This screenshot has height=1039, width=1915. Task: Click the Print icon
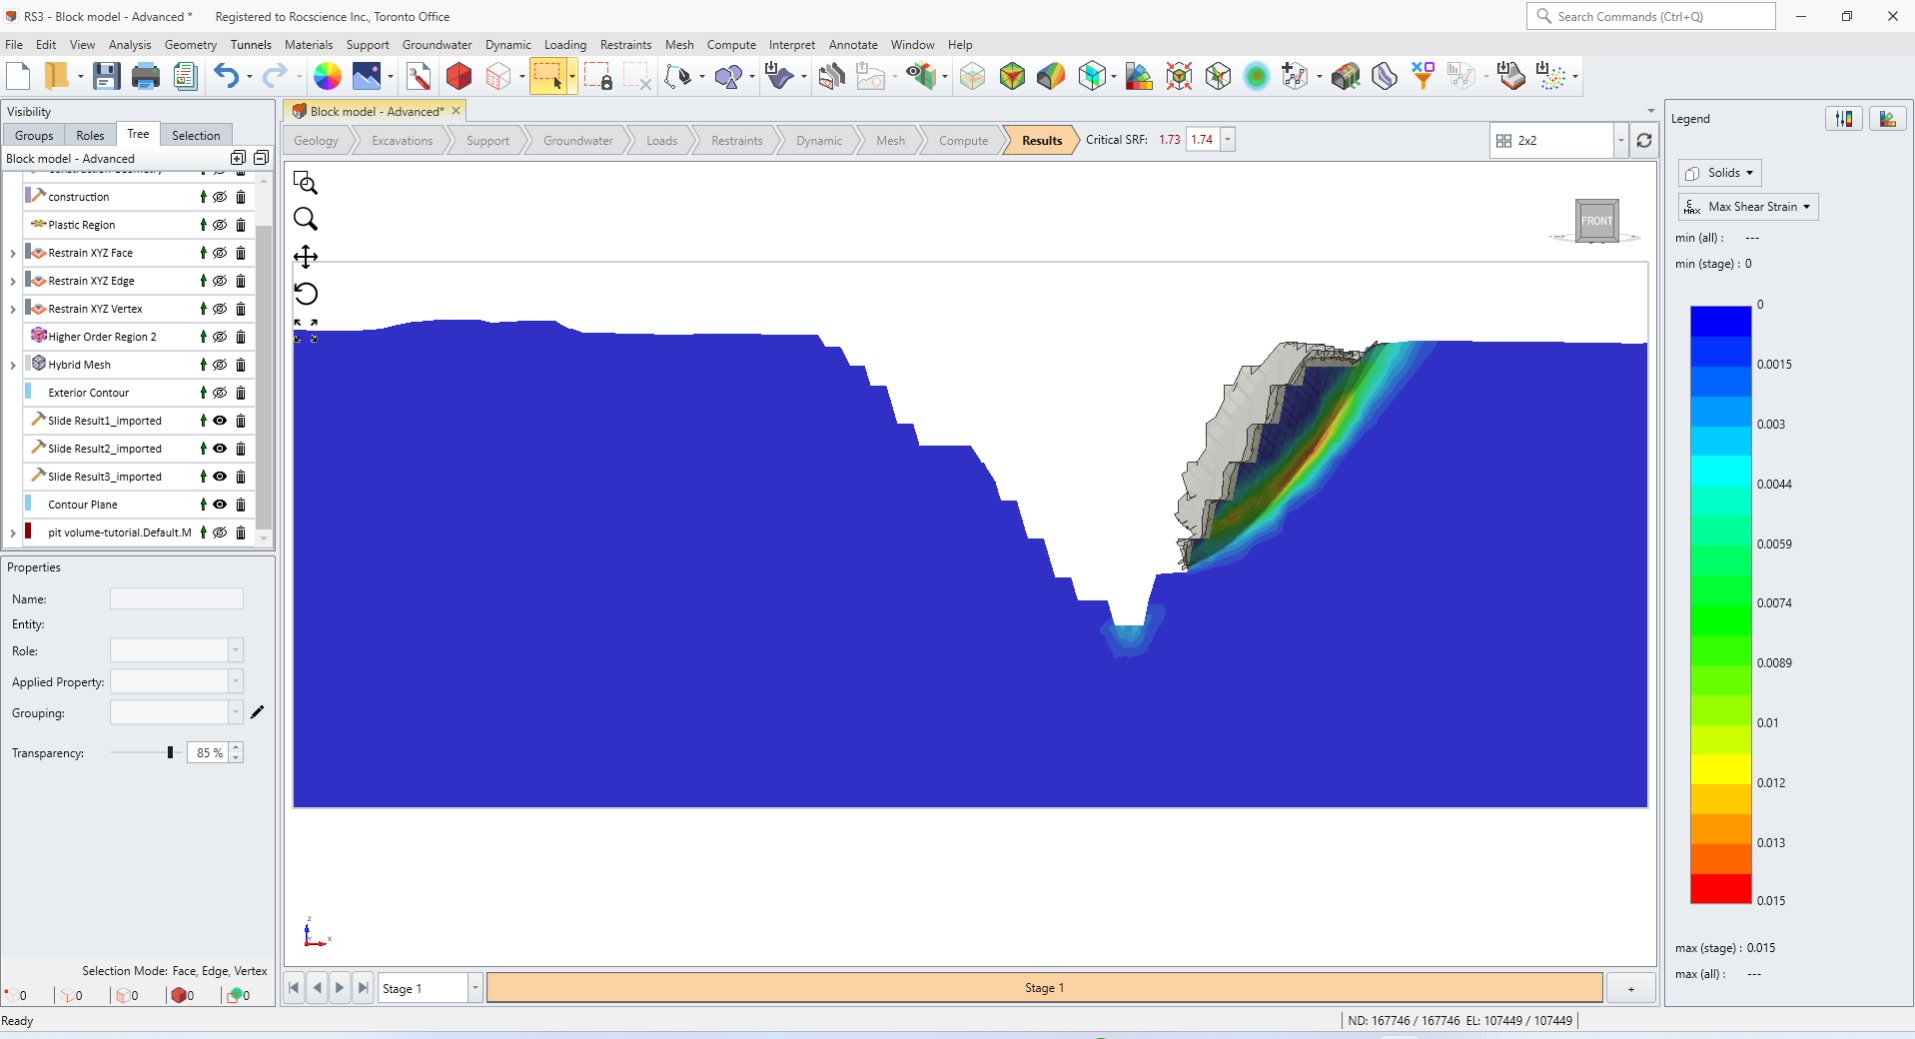pos(145,76)
